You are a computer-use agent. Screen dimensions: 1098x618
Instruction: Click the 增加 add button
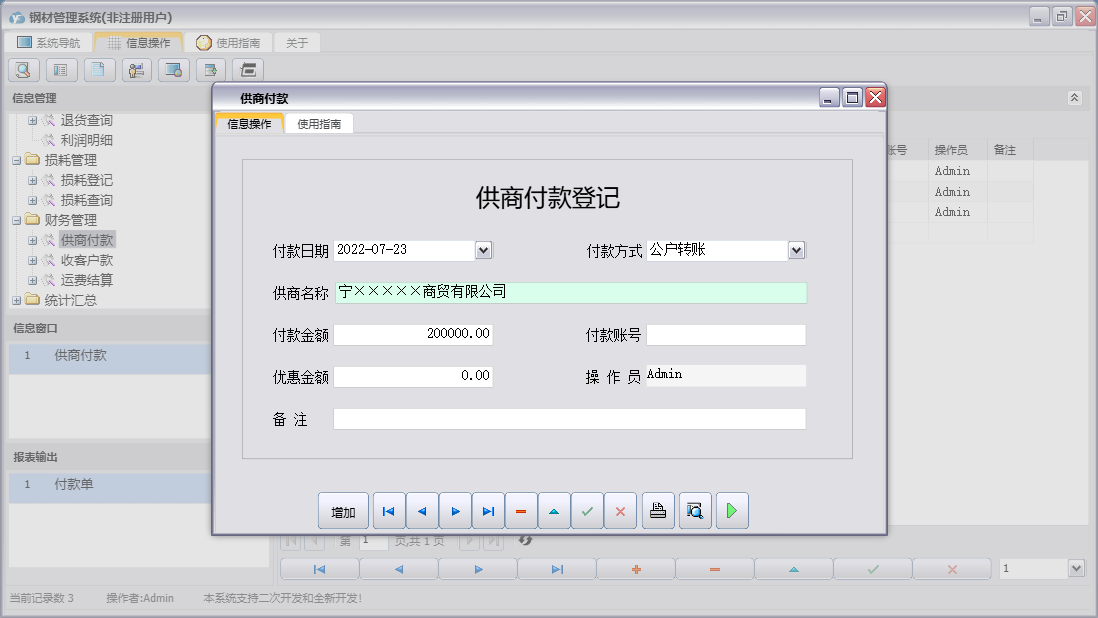(x=343, y=510)
